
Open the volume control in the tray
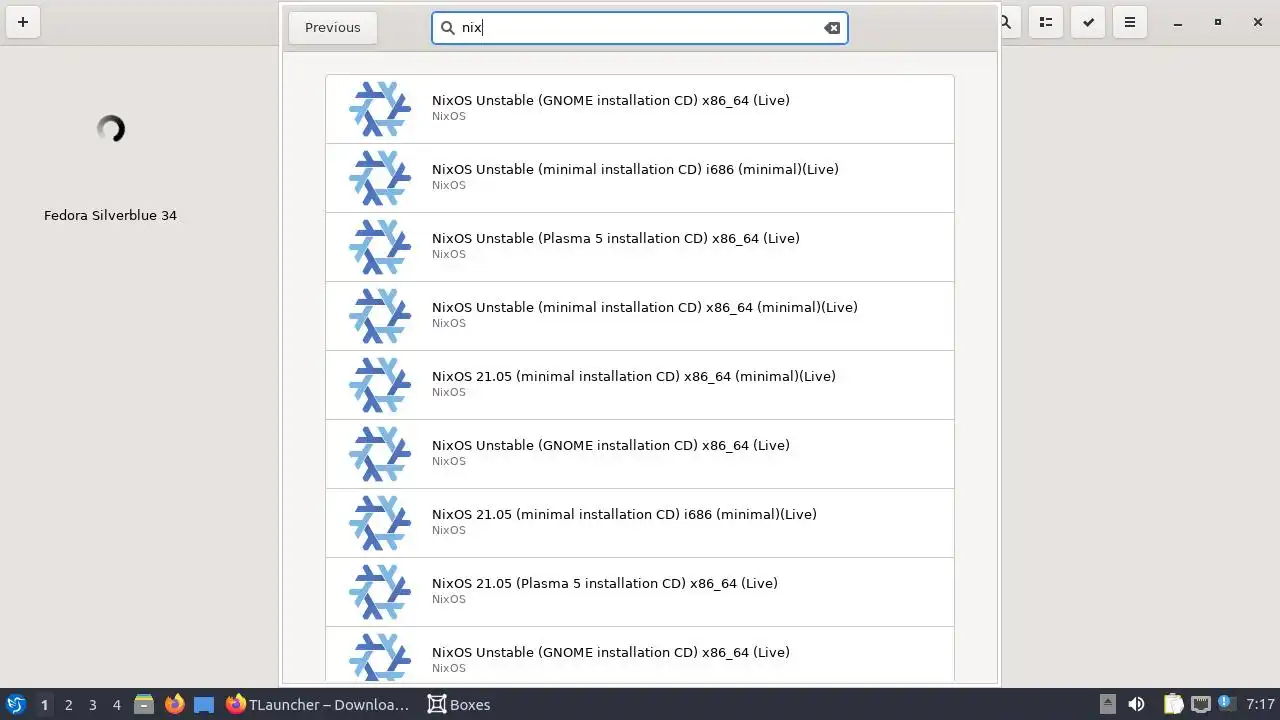pyautogui.click(x=1136, y=705)
